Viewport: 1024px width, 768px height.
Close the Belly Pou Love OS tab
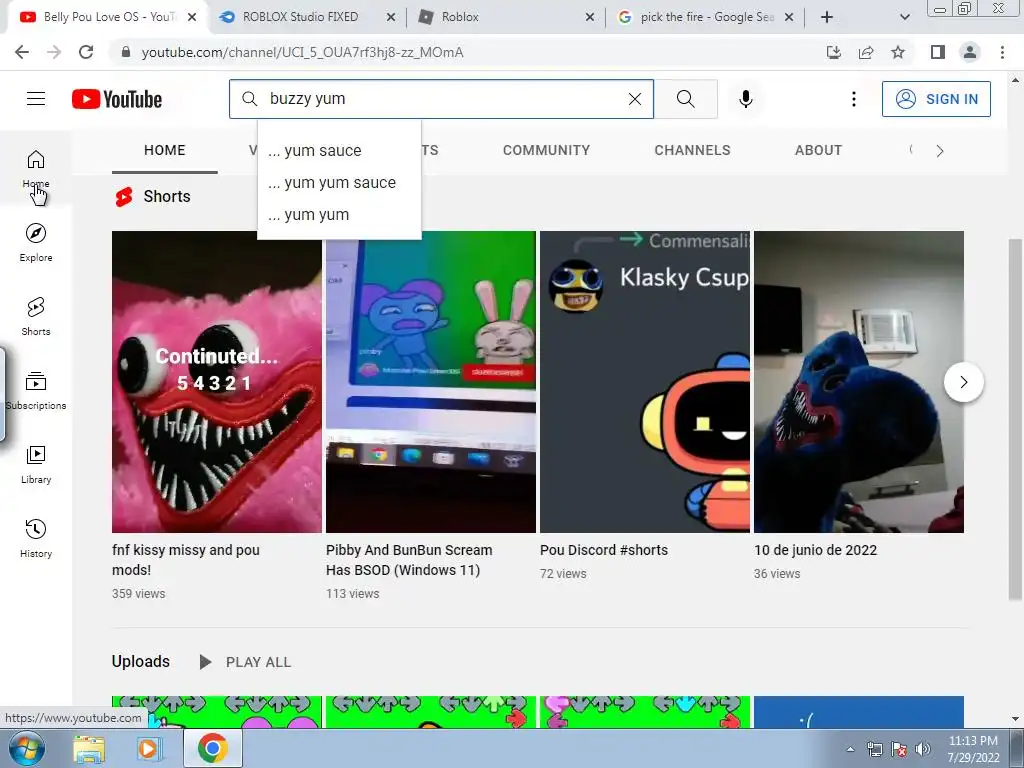point(192,17)
